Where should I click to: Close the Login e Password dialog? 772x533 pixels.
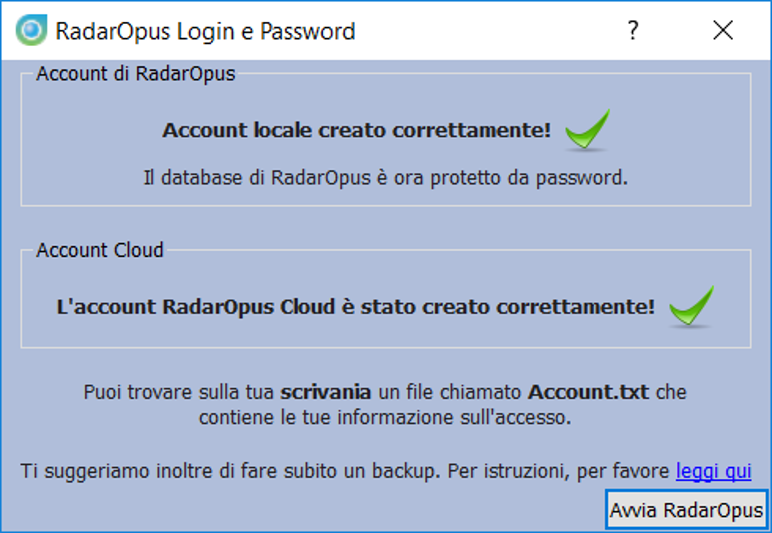pos(723,31)
